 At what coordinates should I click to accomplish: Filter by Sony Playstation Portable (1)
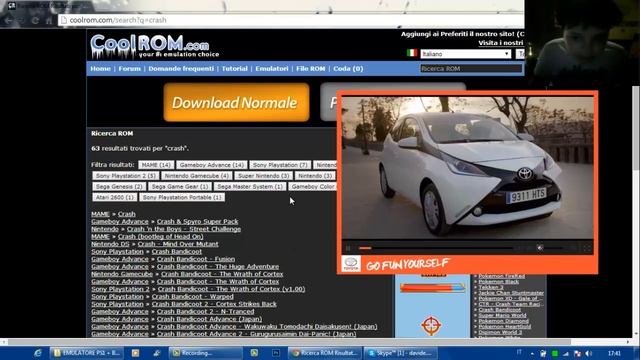[182, 198]
